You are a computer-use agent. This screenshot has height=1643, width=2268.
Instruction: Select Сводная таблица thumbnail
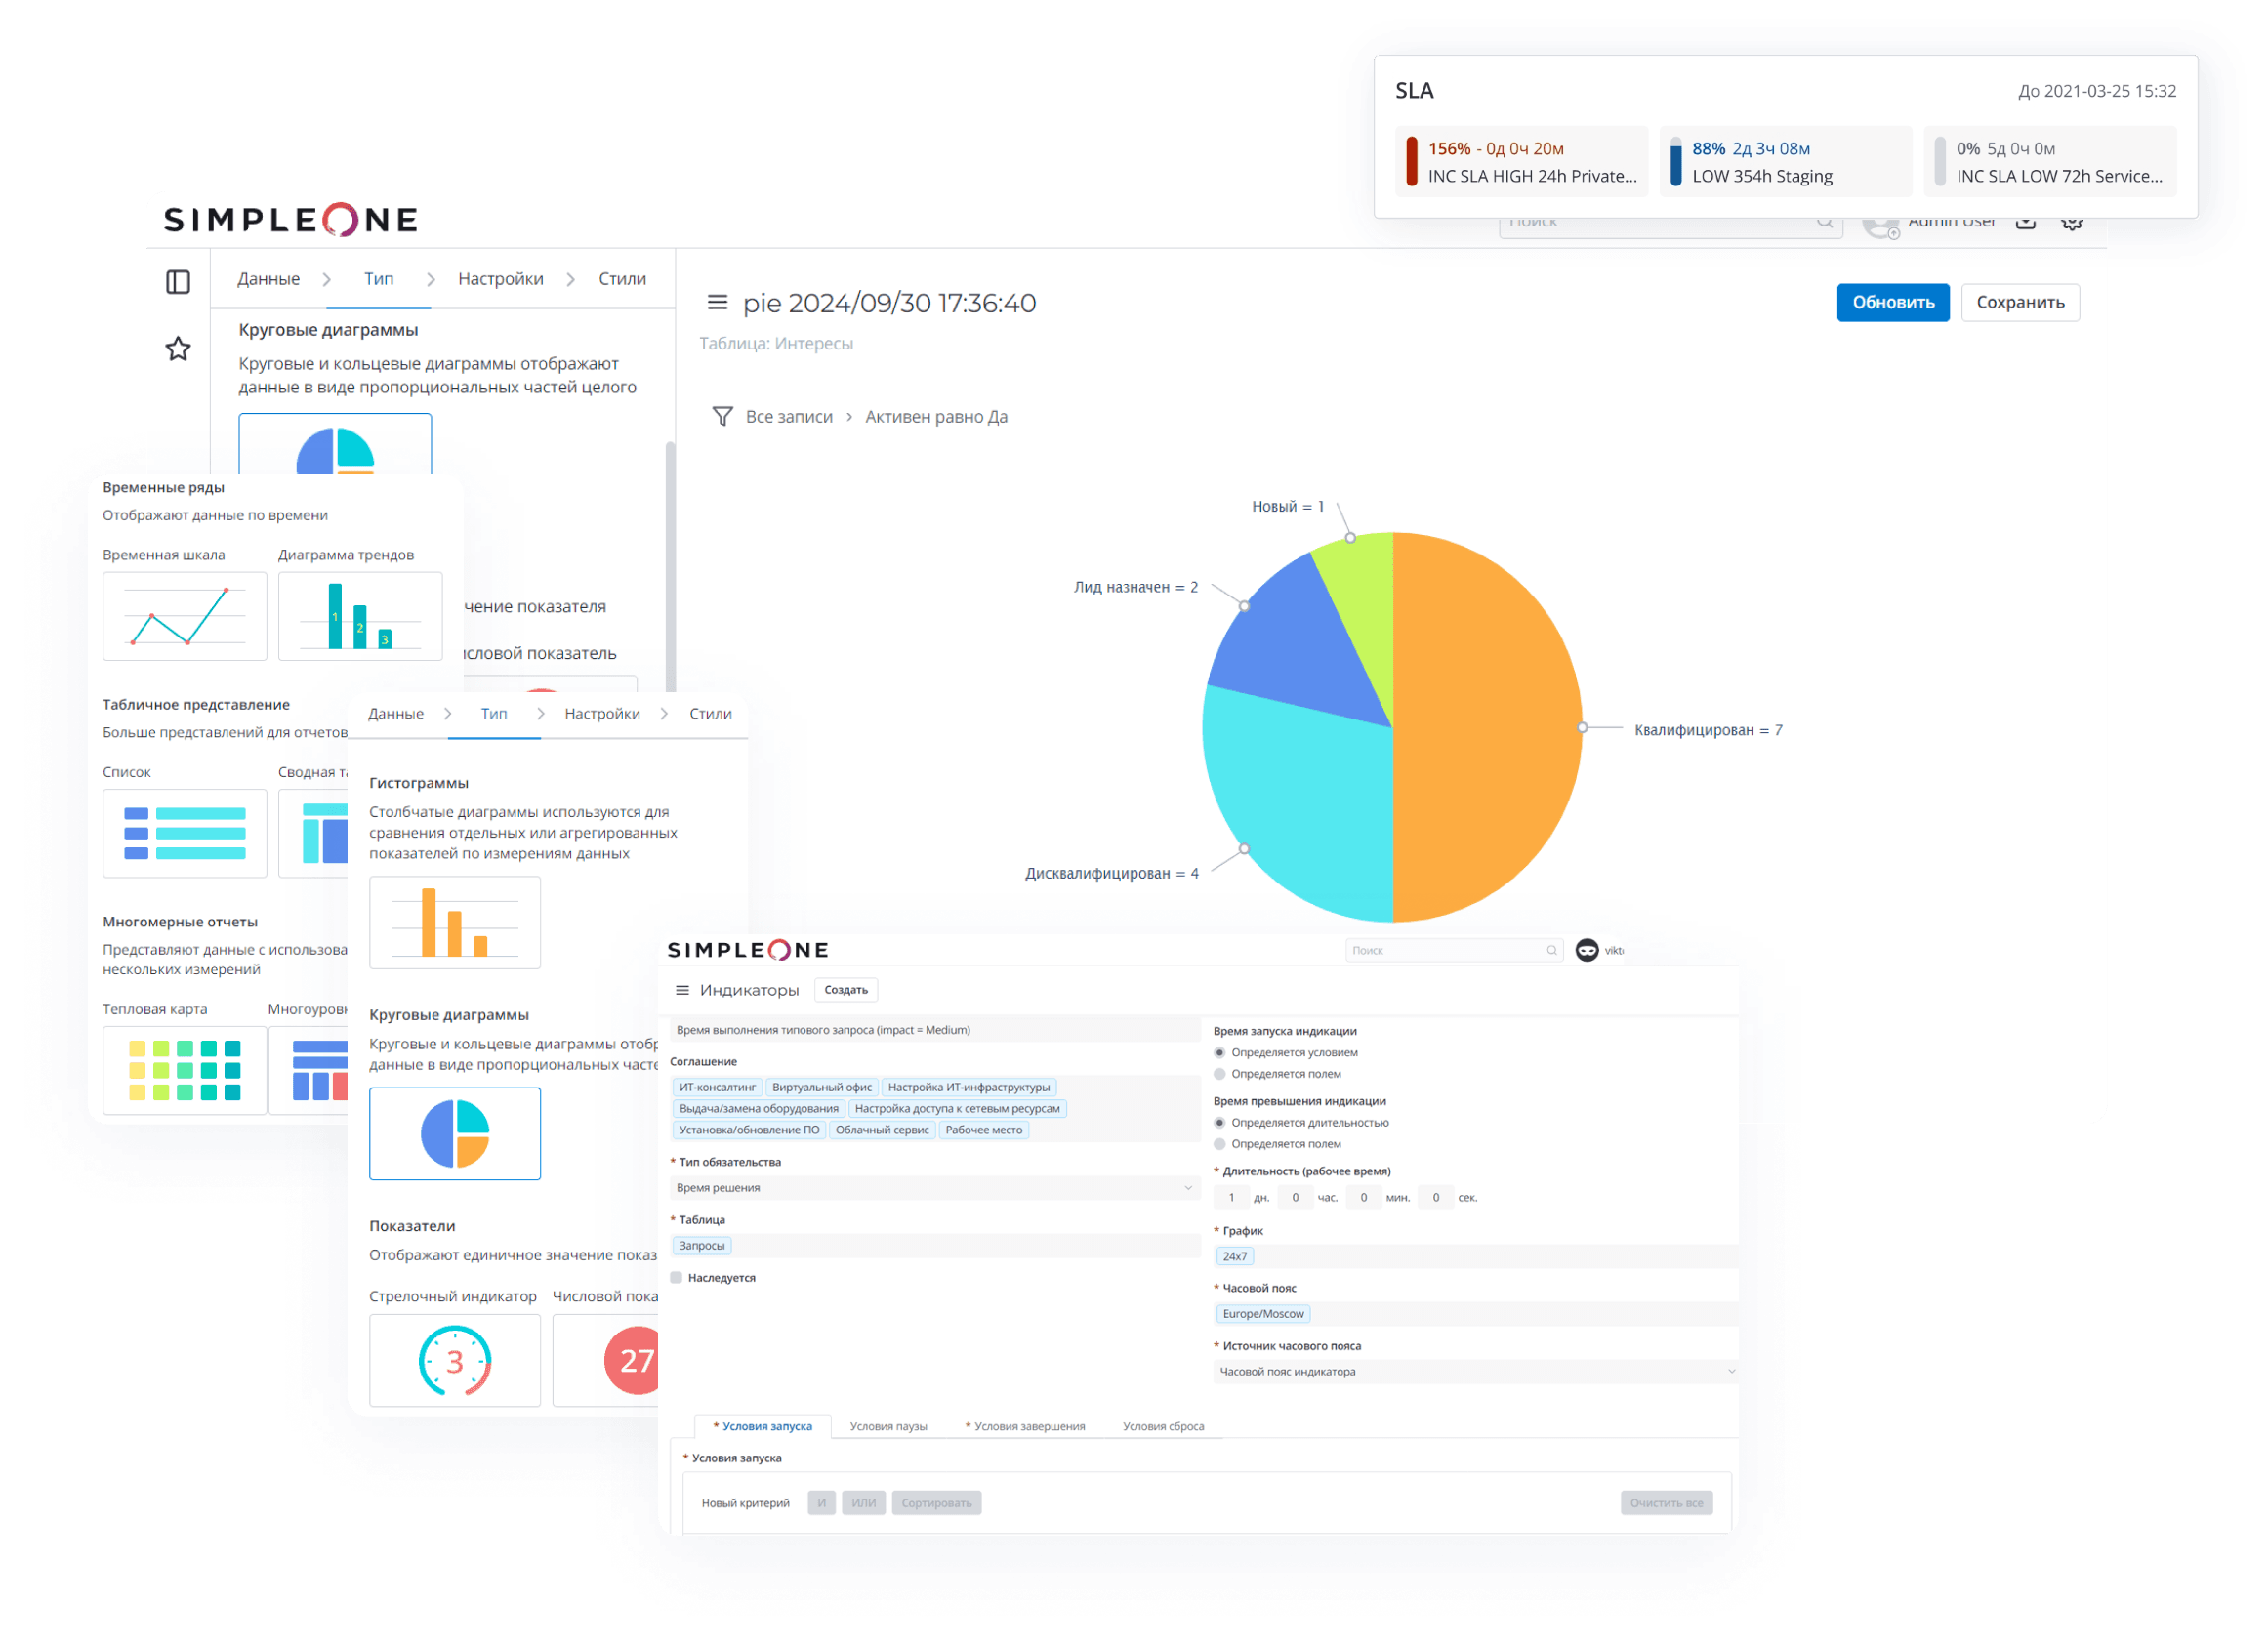pyautogui.click(x=313, y=833)
